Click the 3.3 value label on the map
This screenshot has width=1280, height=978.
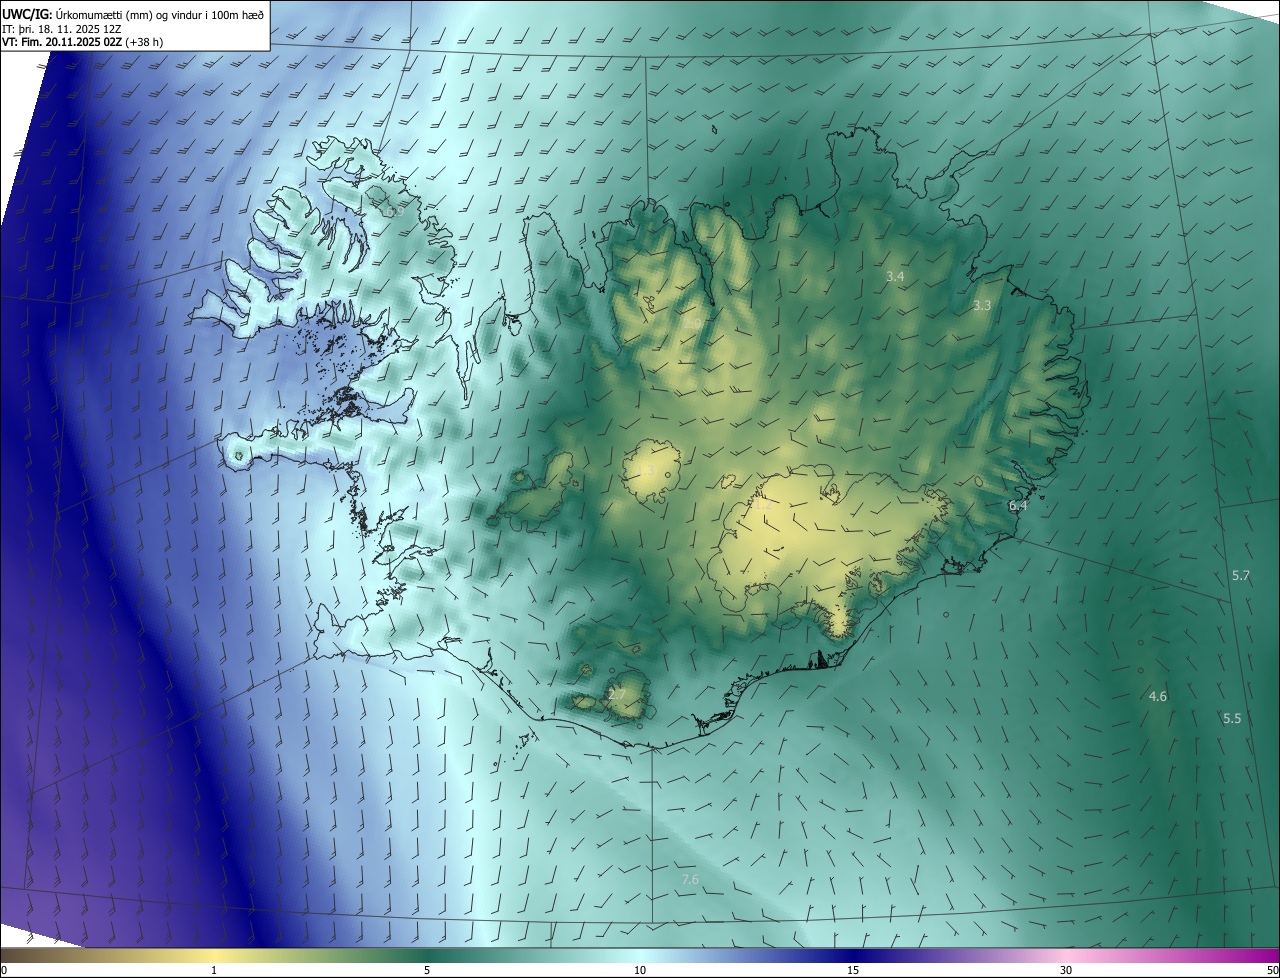[982, 305]
